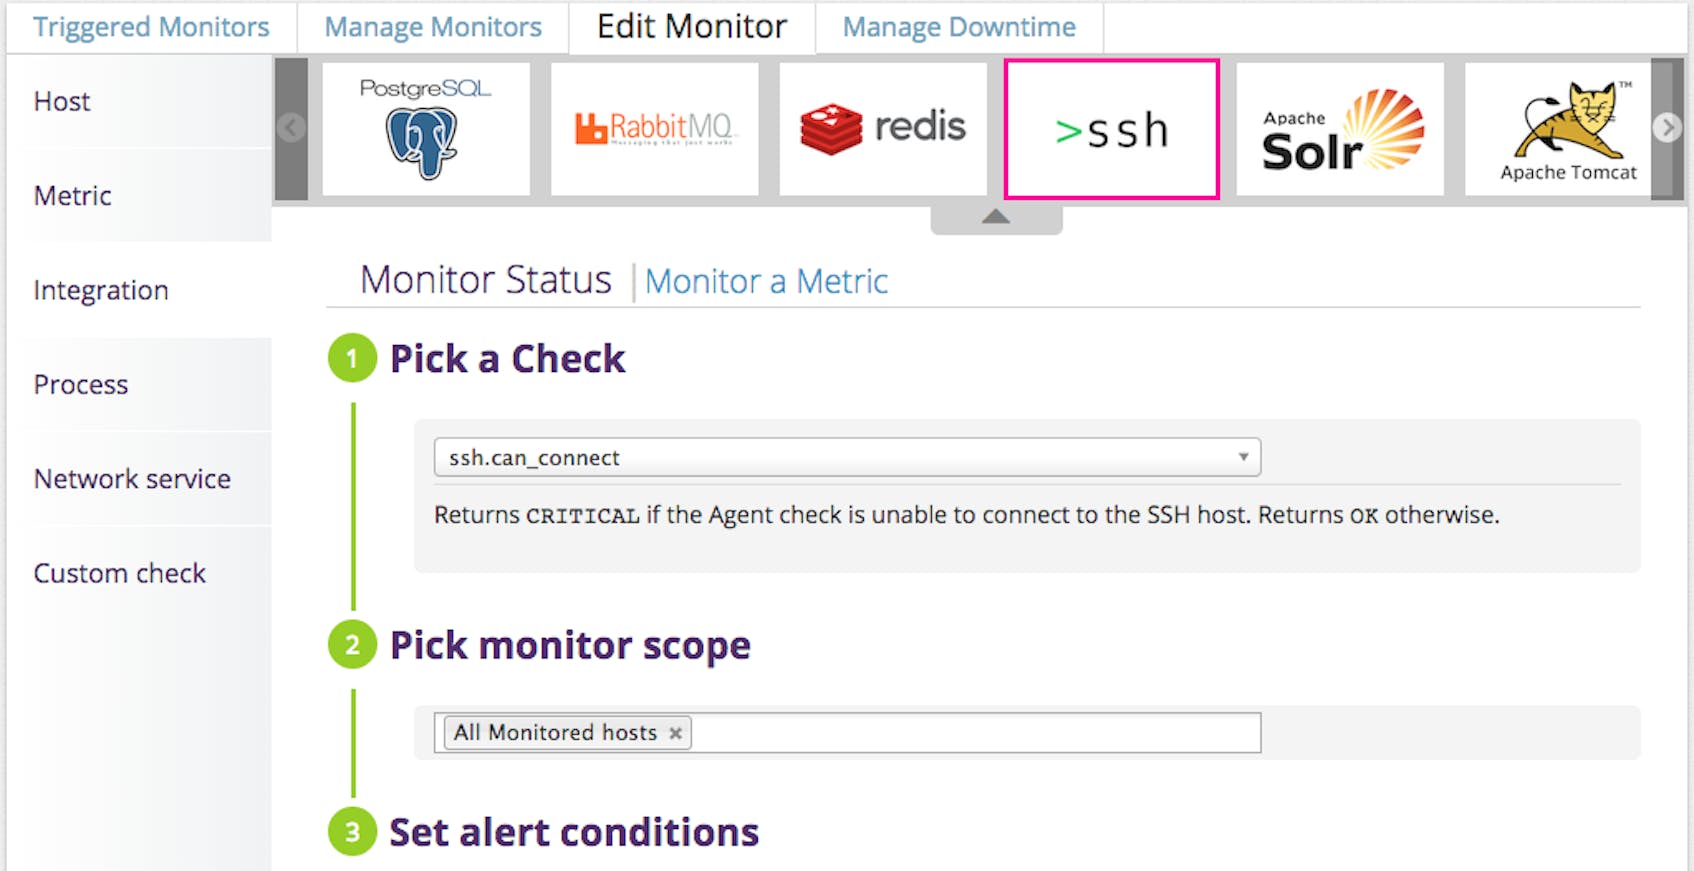Screen dimensions: 1694x871
Task: Click the right arrow in the integrations carousel
Action: pyautogui.click(x=1666, y=128)
